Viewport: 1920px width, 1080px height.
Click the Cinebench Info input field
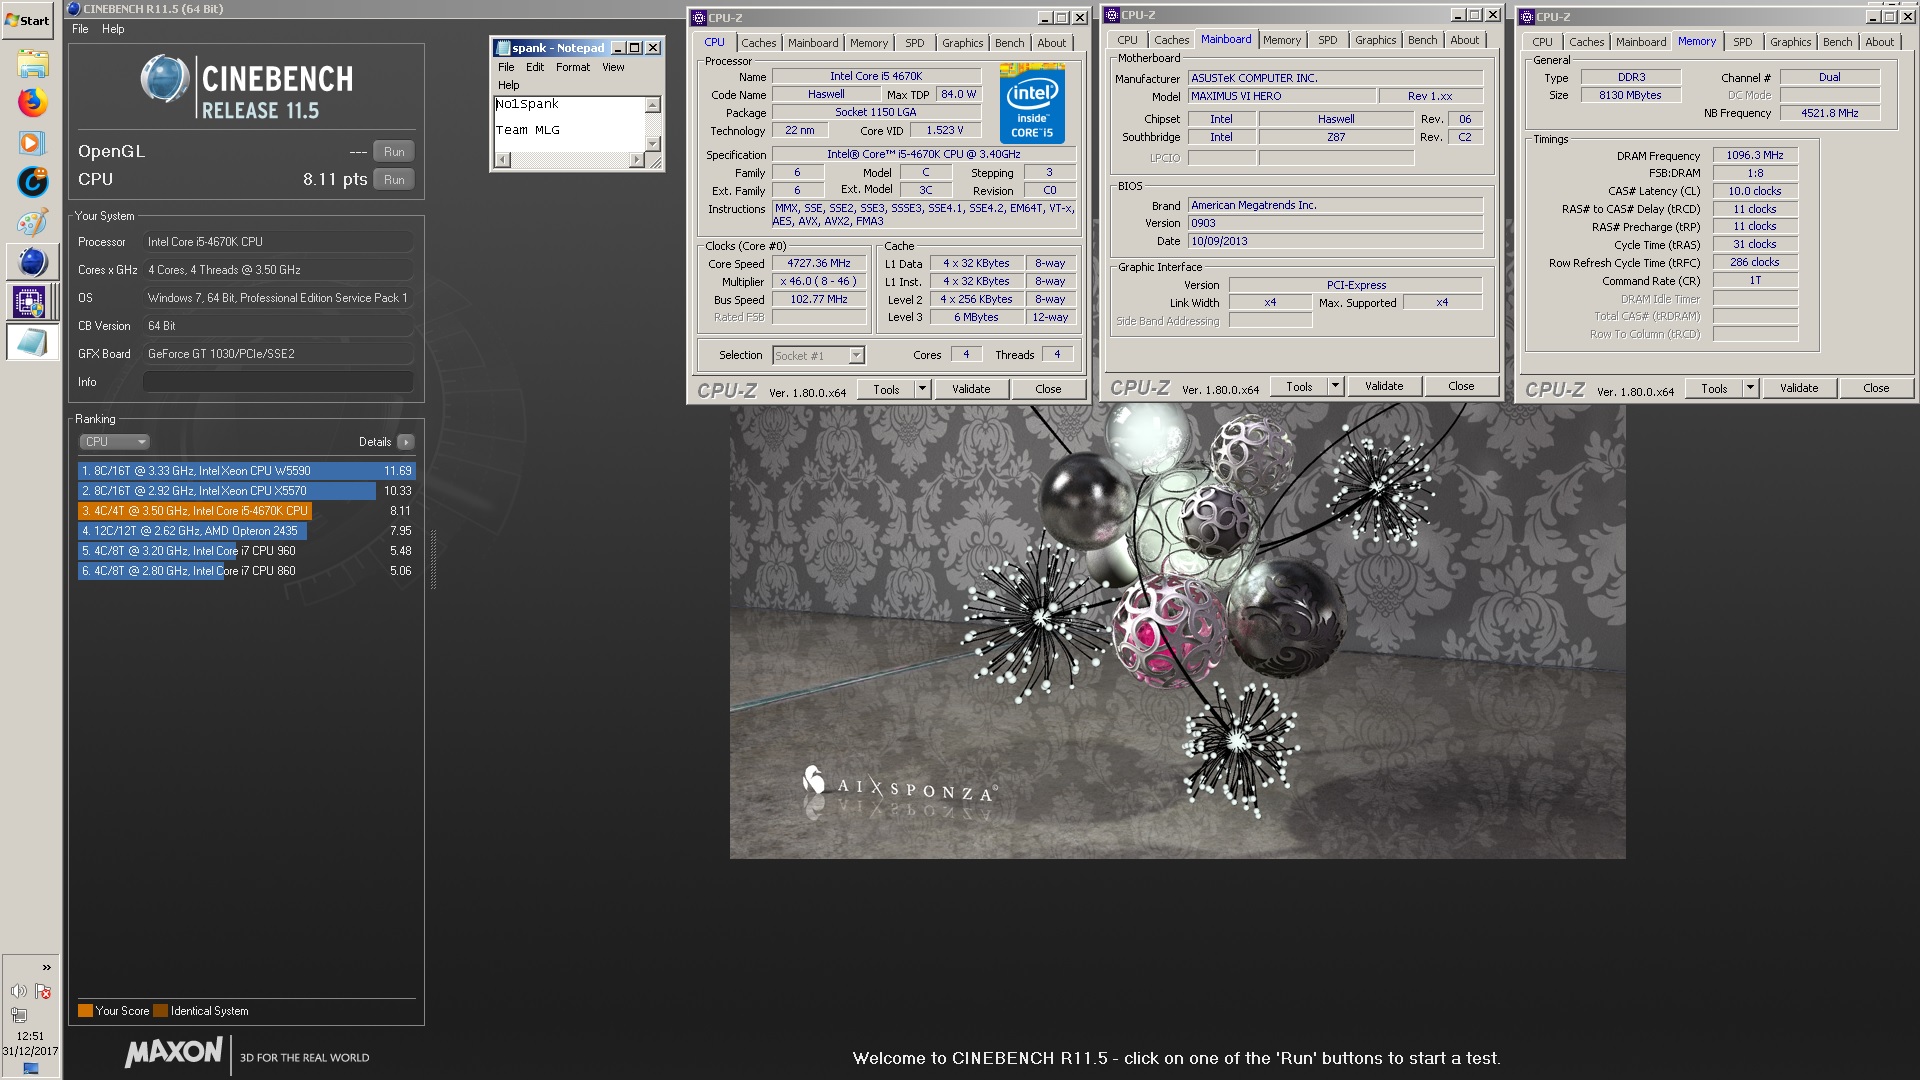click(x=278, y=382)
